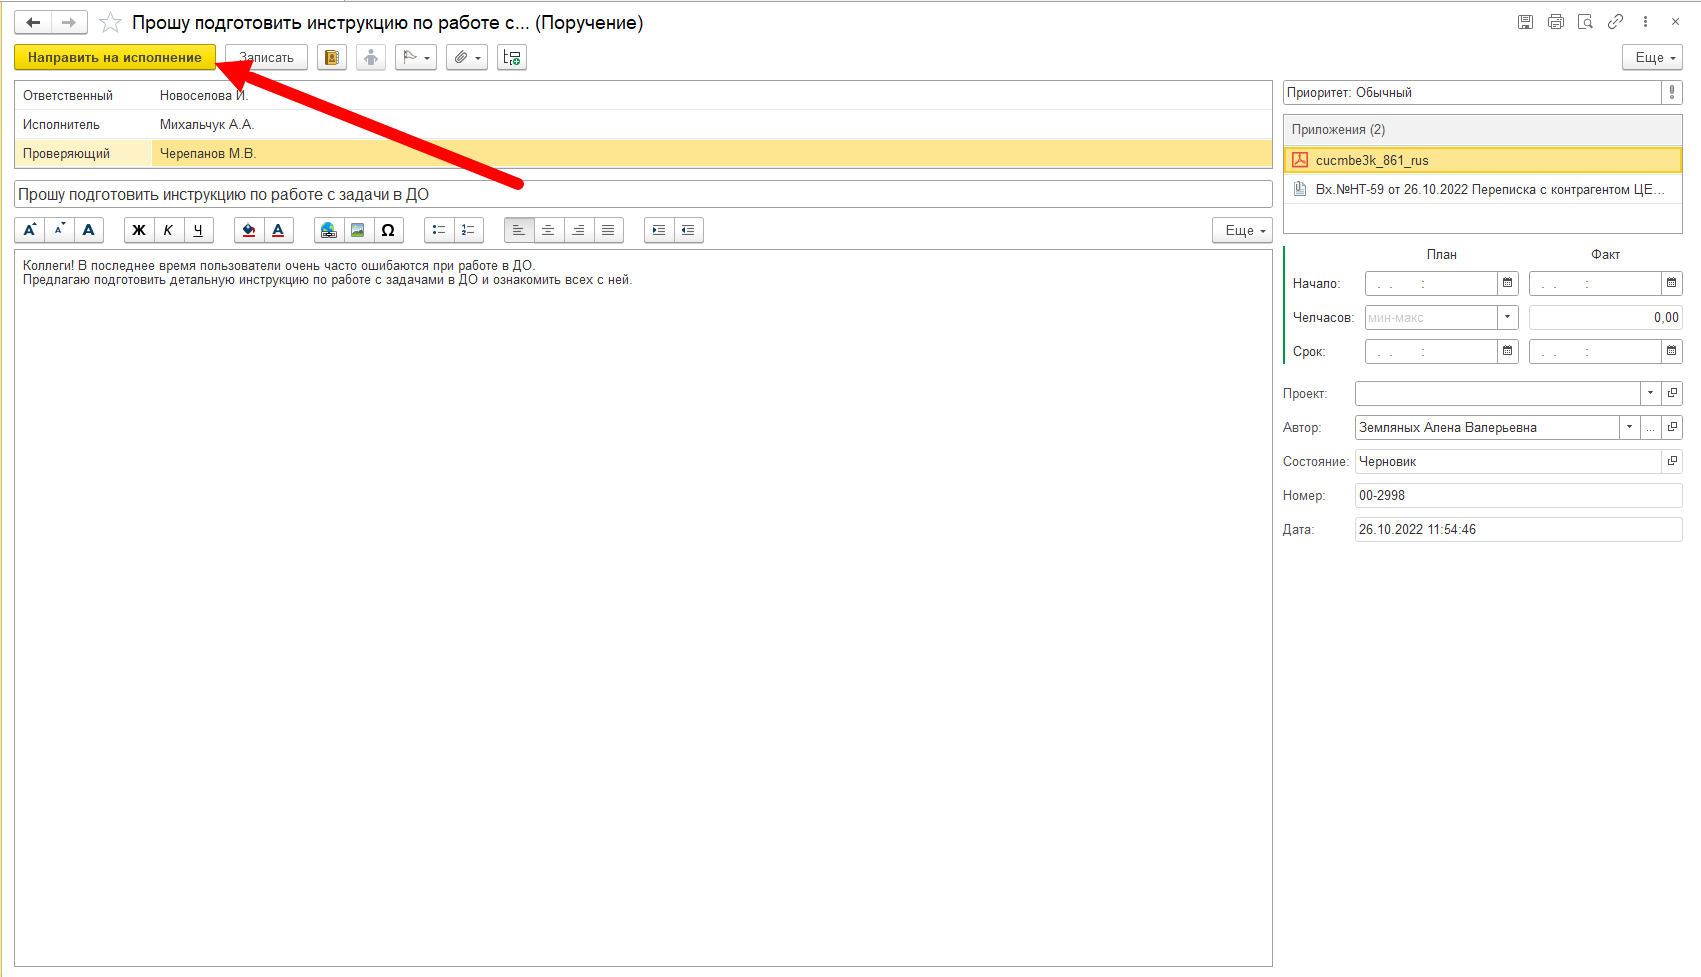The width and height of the screenshot is (1701, 977).
Task: Open the flag mark dropdown
Action: pos(416,58)
